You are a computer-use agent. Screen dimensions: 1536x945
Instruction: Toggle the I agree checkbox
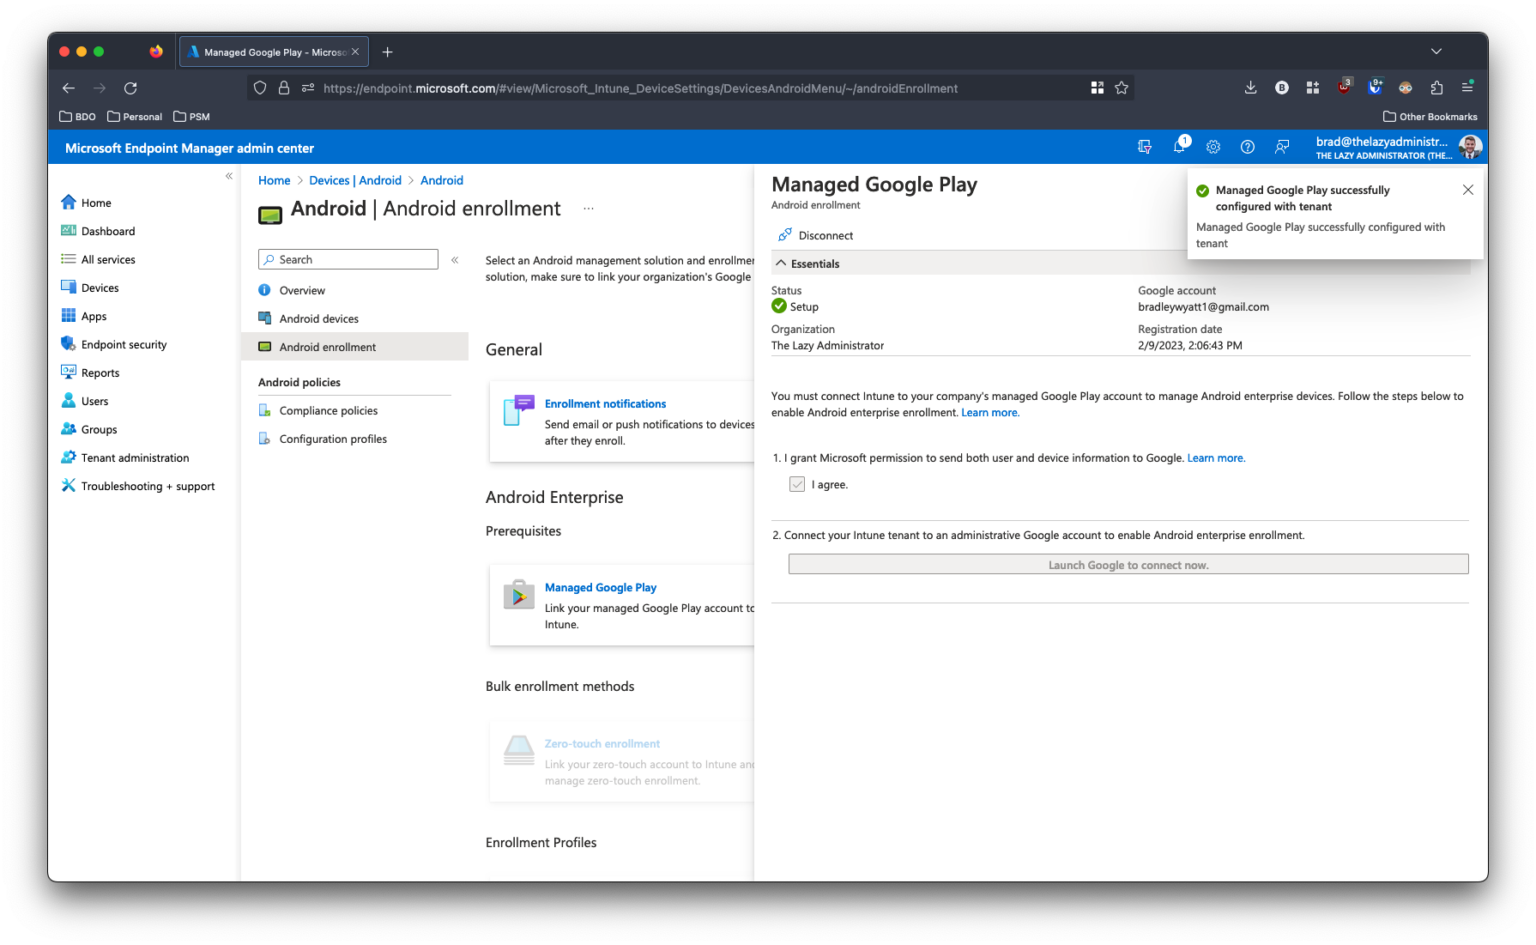797,485
